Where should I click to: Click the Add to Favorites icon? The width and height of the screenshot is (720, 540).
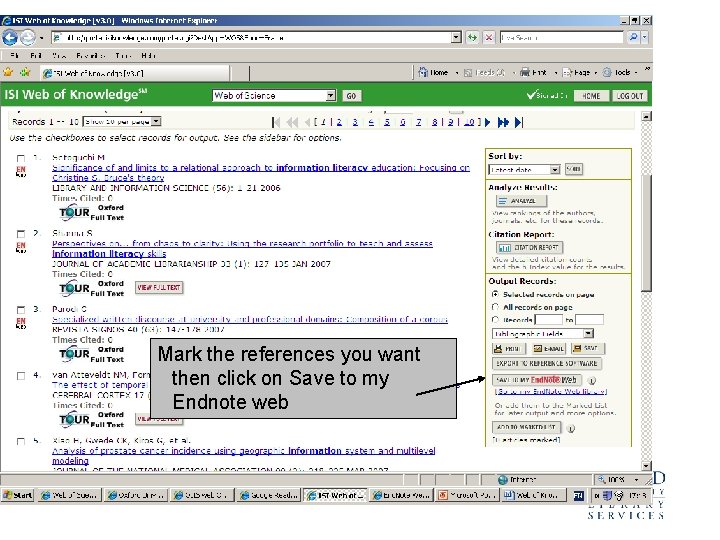[25, 72]
